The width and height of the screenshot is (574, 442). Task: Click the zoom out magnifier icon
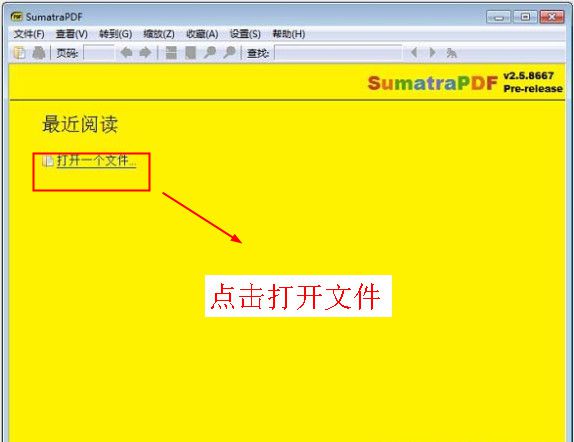(x=210, y=53)
